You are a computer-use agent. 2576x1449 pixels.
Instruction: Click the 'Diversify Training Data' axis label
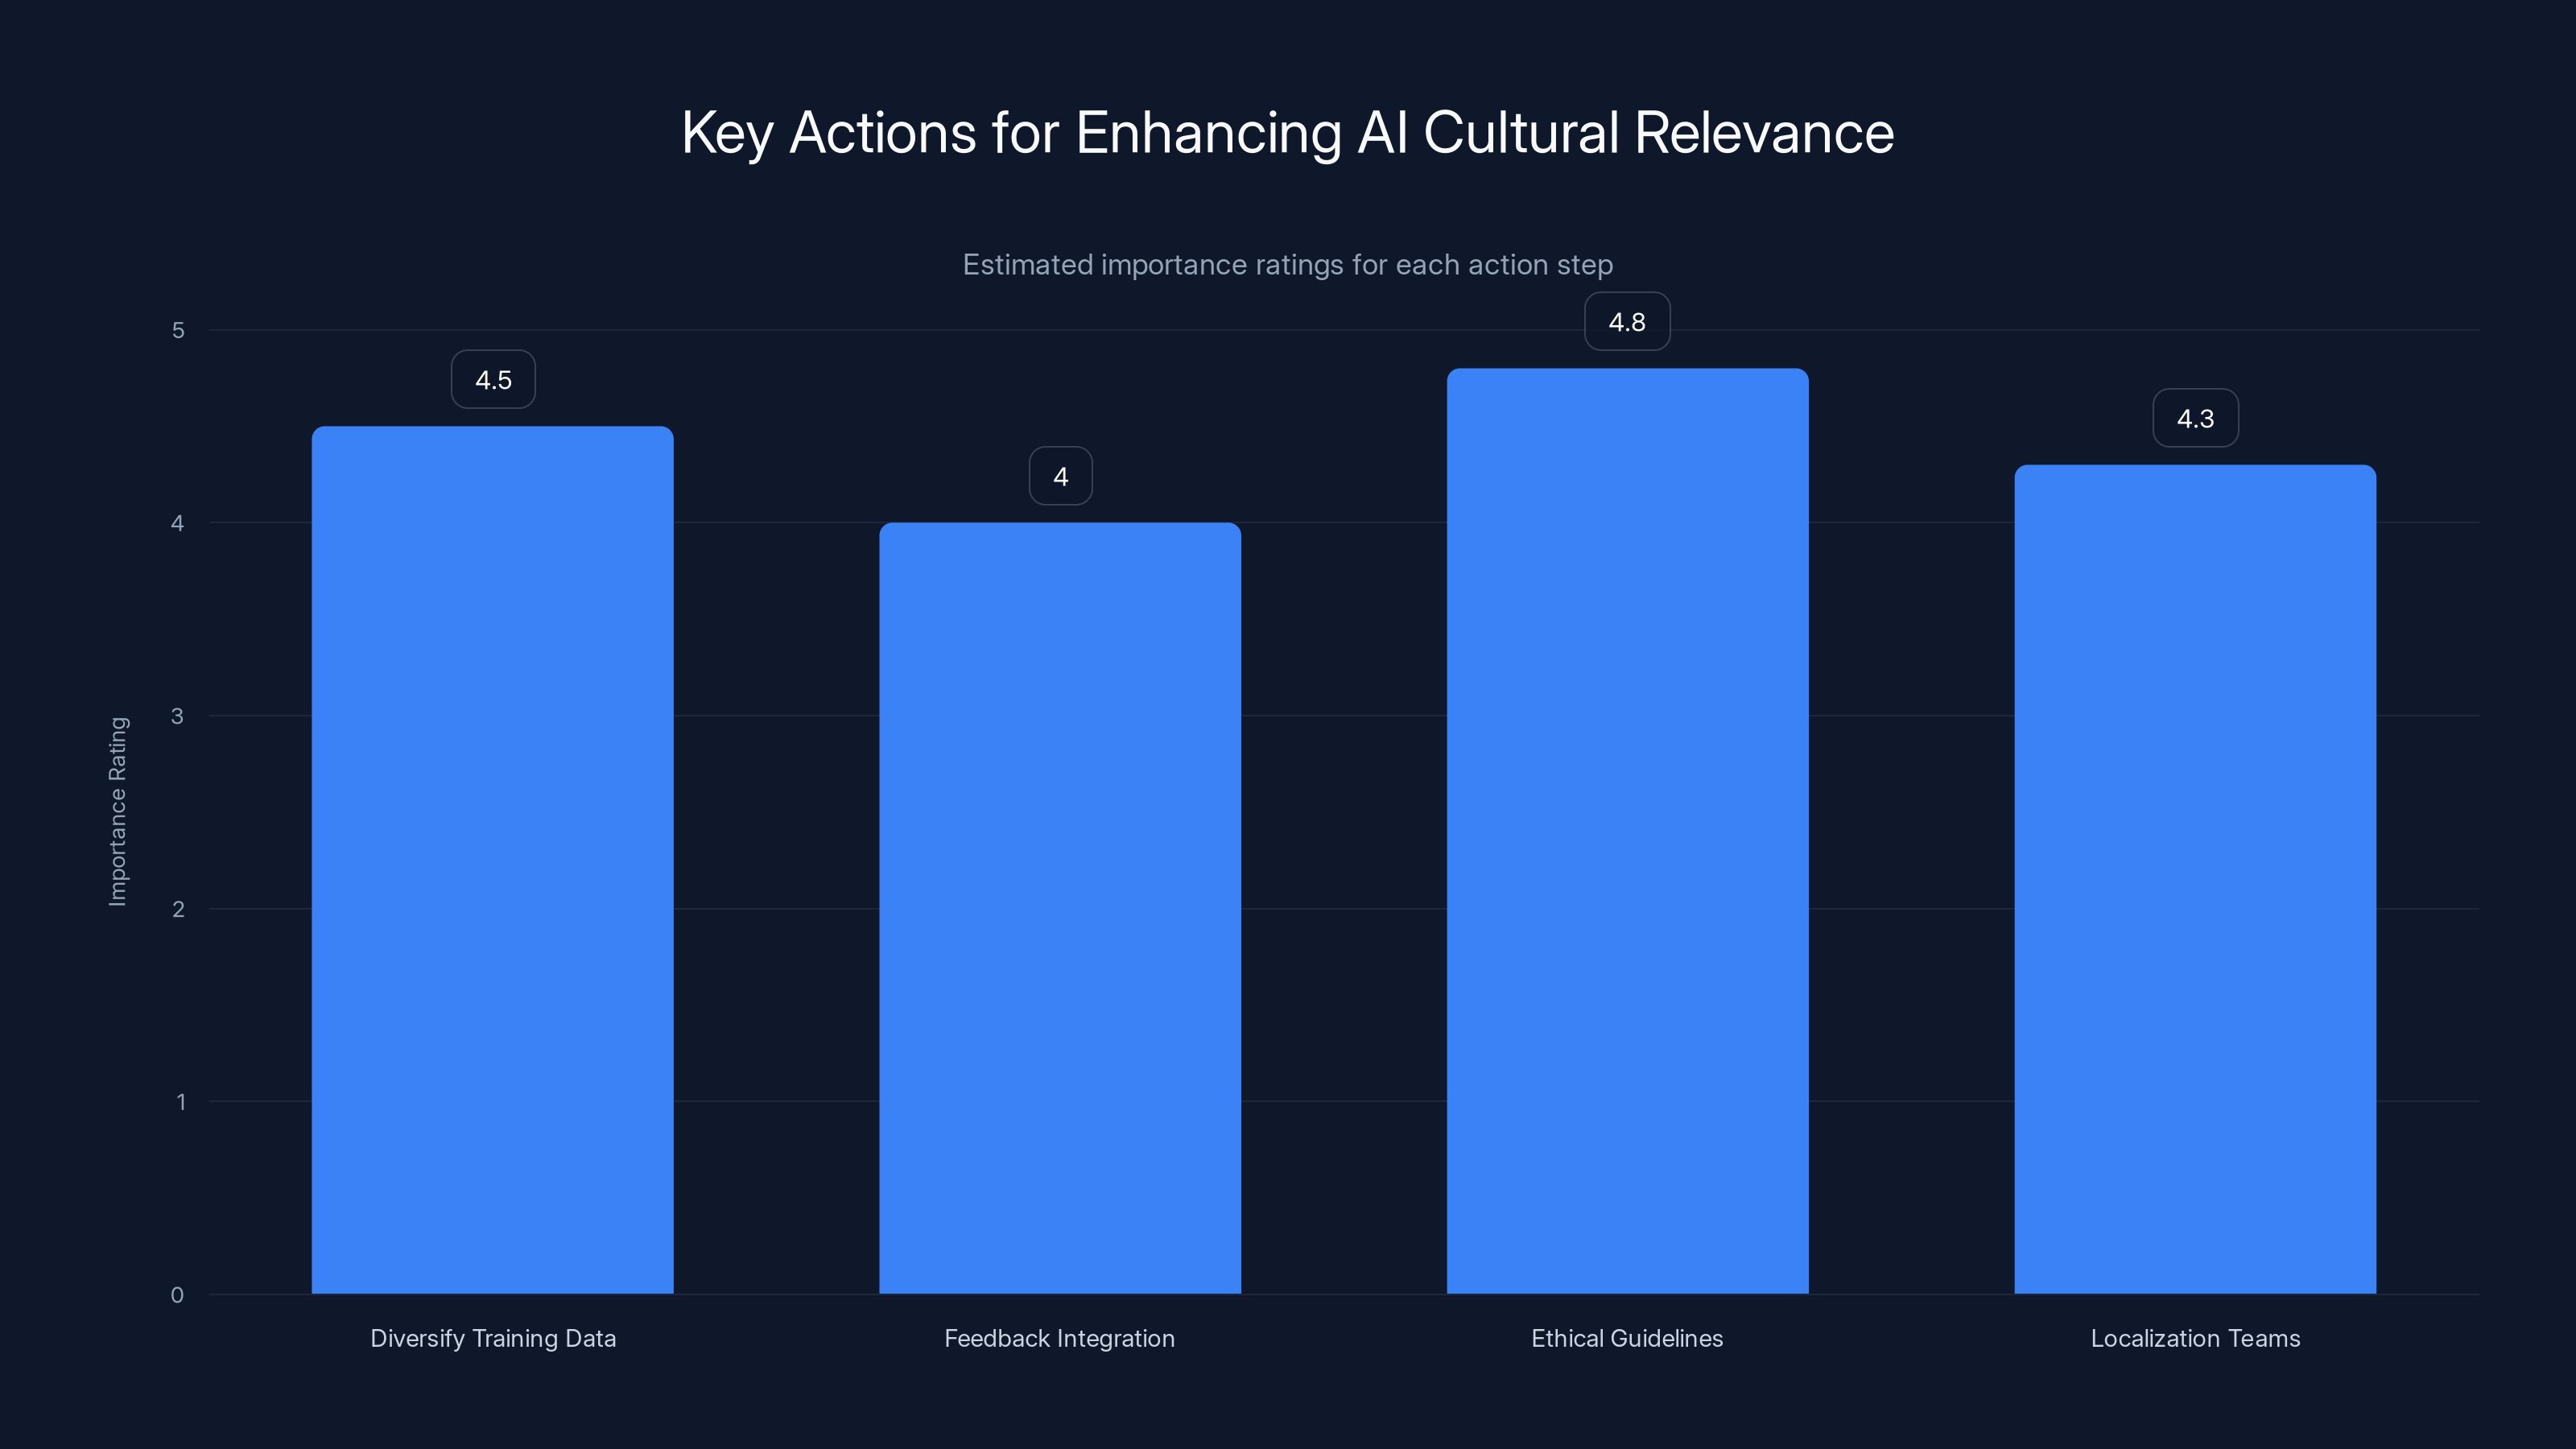(x=493, y=1339)
